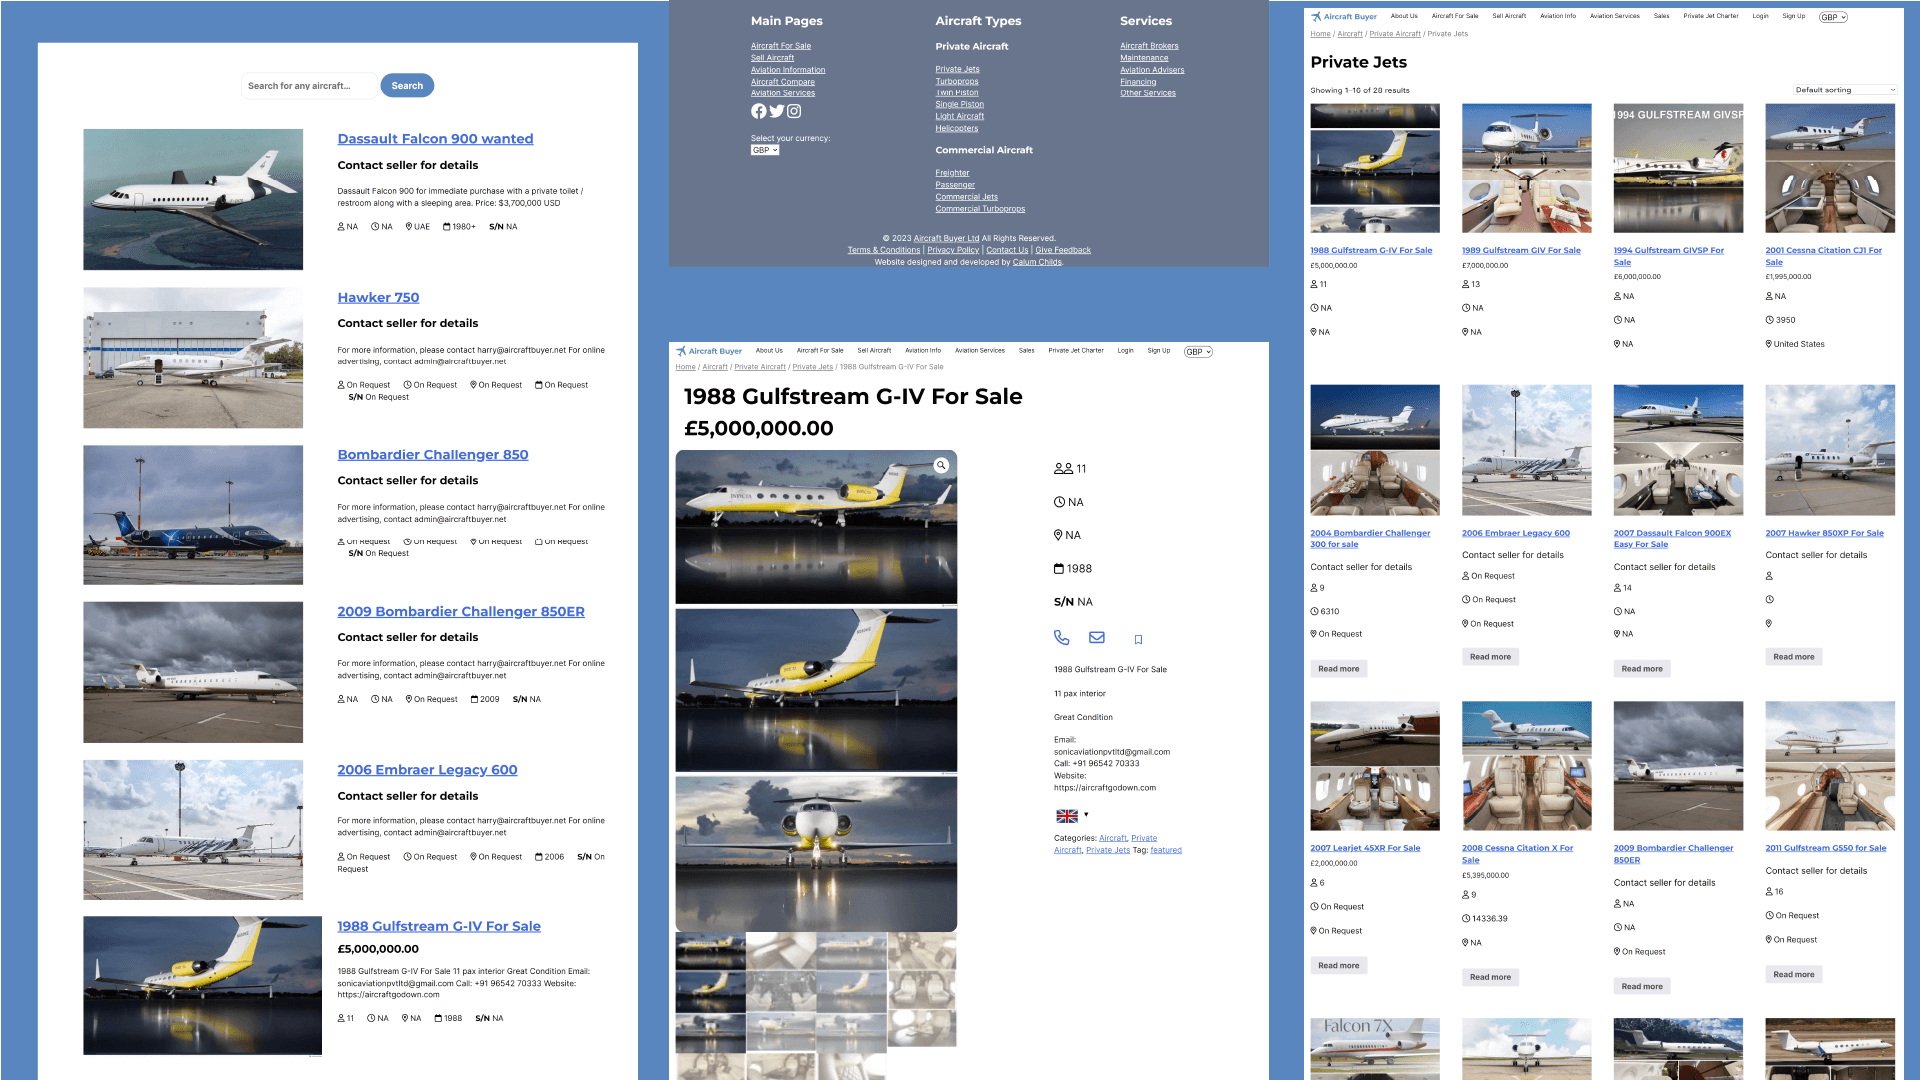
Task: Click Read more under 2007 Learjet 45XR
Action: pos(1338,966)
